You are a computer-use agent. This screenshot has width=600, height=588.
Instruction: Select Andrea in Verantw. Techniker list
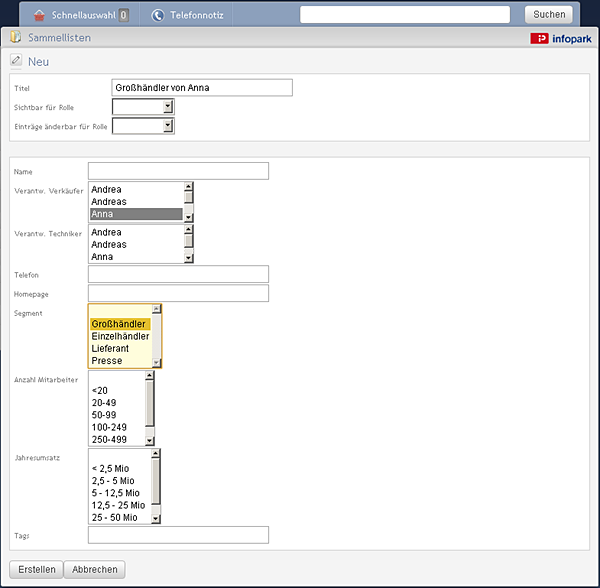coord(136,232)
